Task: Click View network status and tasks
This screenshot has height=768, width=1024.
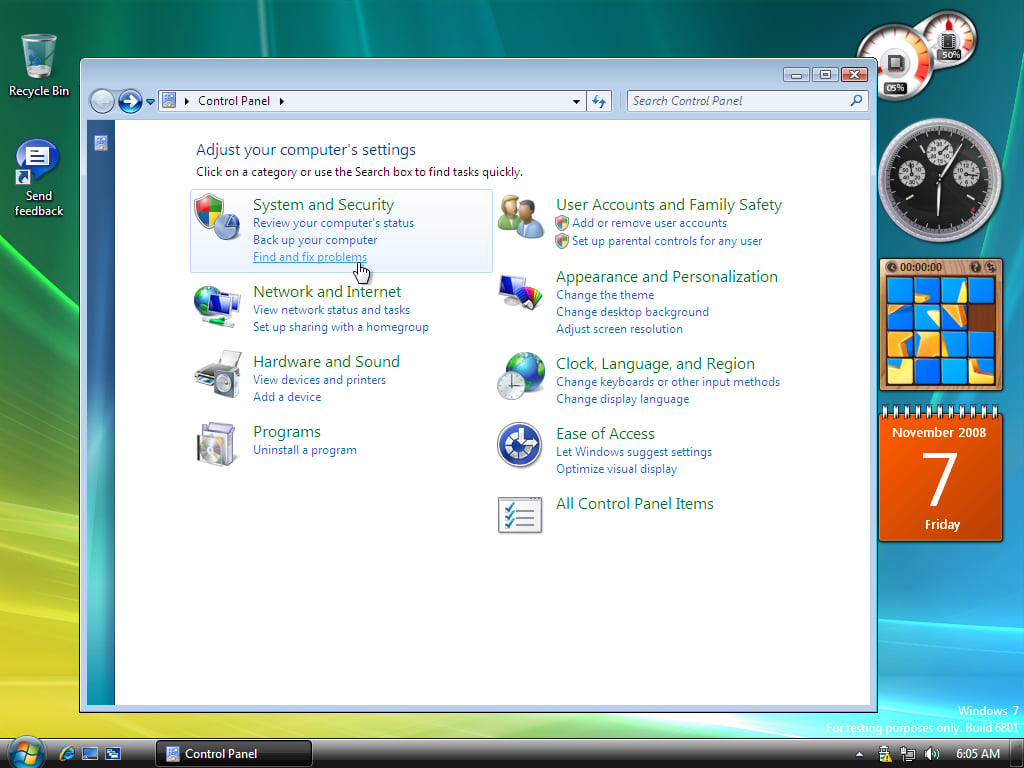Action: pos(331,310)
